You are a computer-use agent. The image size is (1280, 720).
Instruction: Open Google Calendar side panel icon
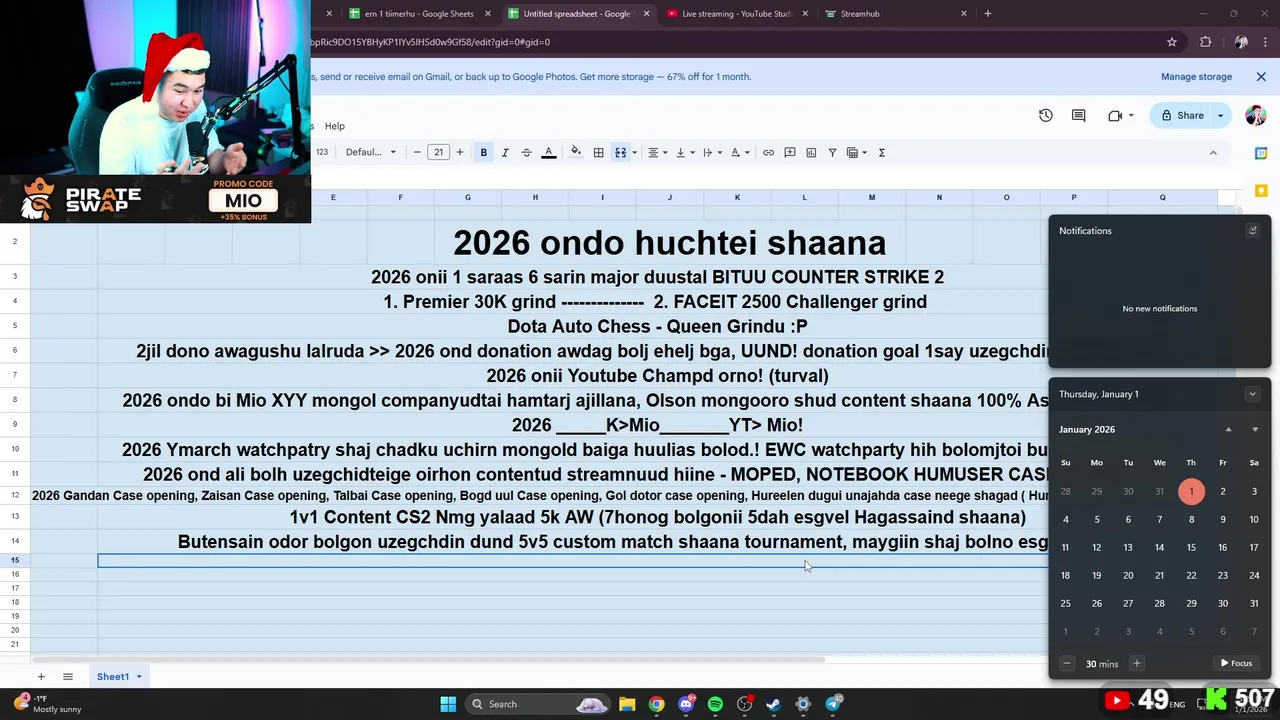[1261, 153]
